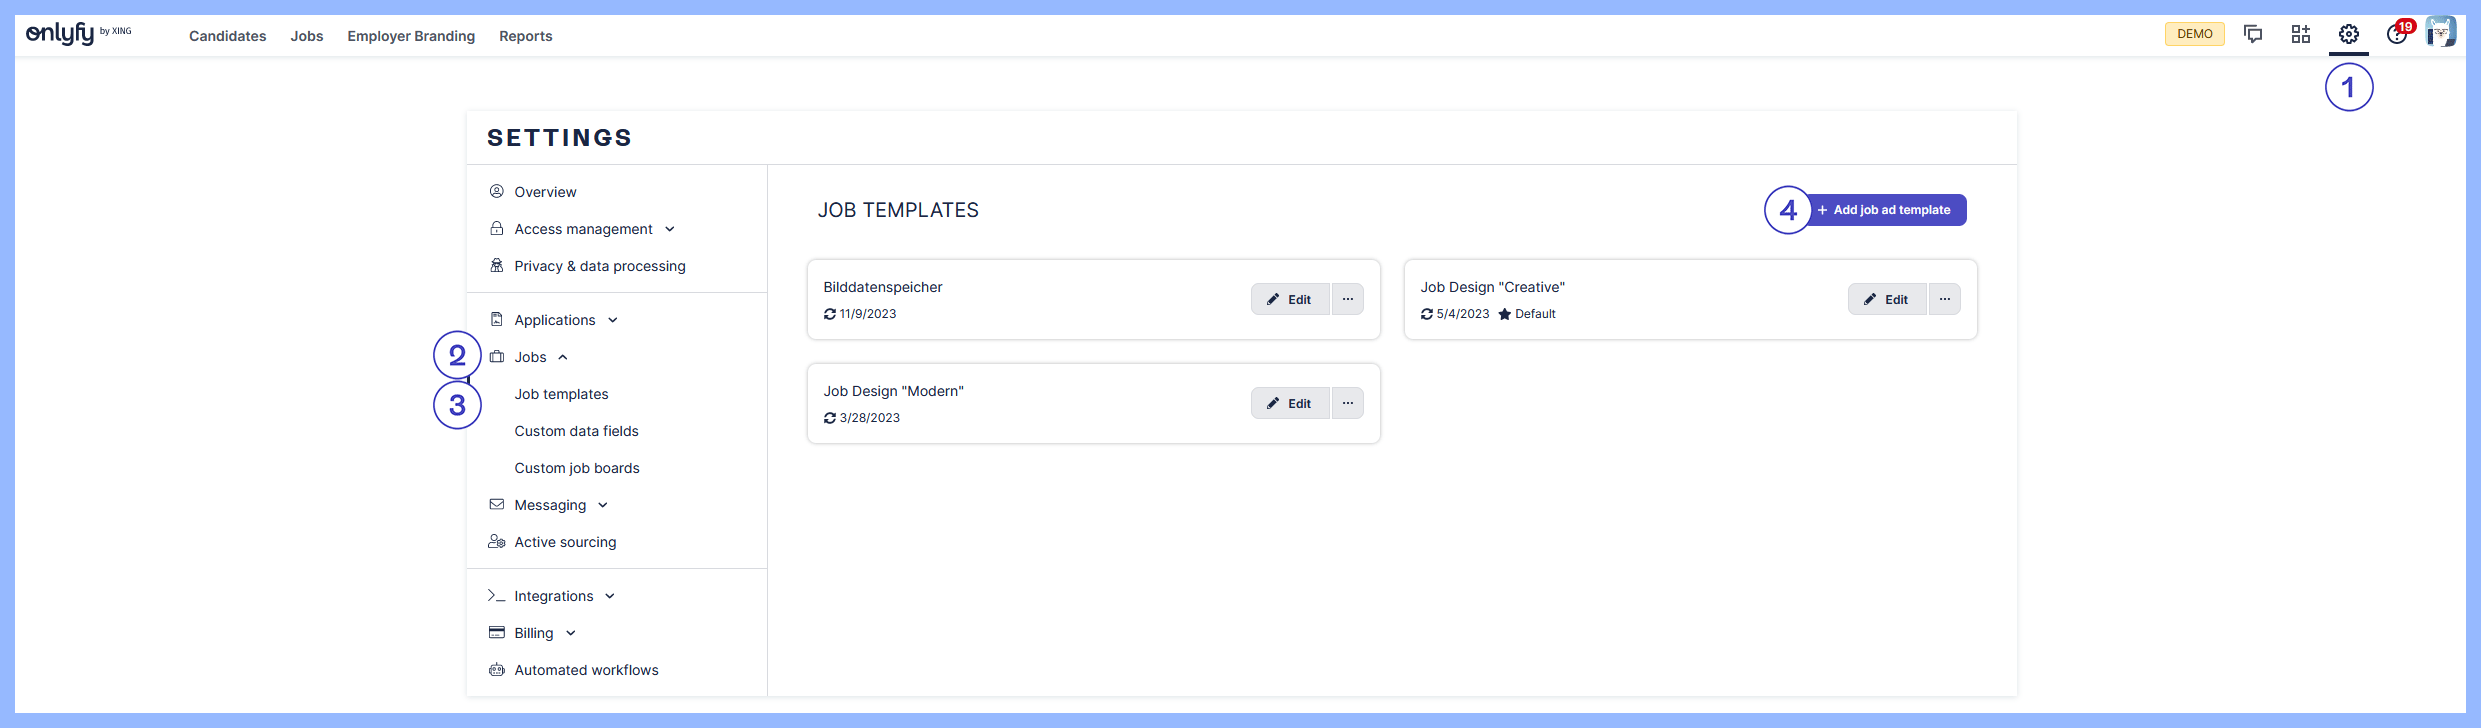Go to the Candidates menu
The image size is (2481, 728).
(227, 36)
